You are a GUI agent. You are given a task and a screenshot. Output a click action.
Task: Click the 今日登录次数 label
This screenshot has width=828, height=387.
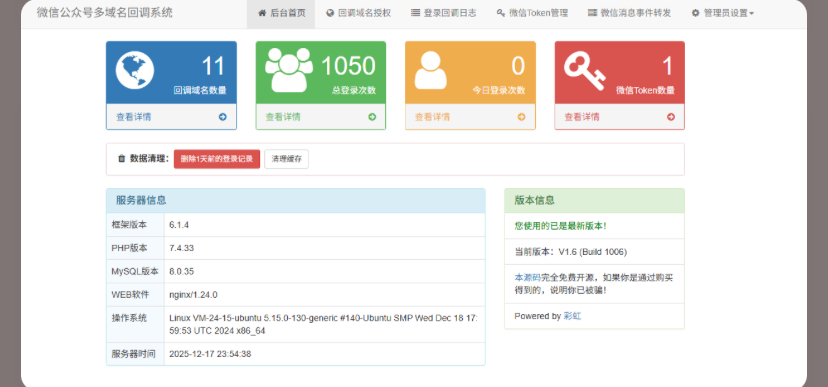pyautogui.click(x=499, y=90)
